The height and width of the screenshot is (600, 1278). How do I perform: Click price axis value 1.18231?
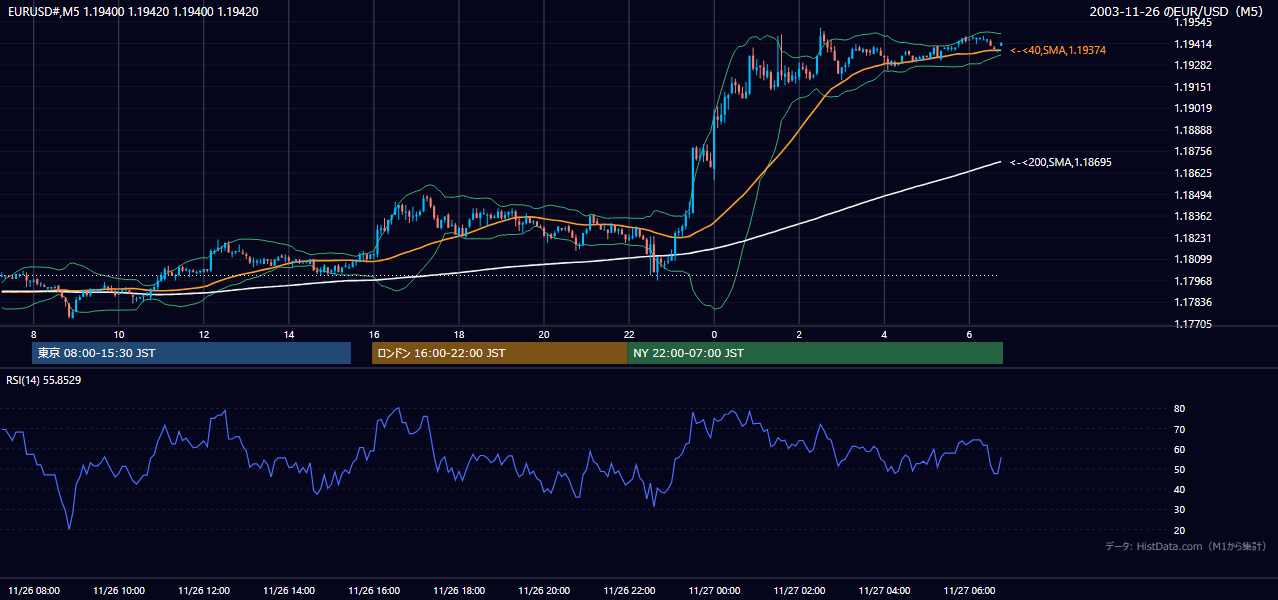tap(1193, 238)
